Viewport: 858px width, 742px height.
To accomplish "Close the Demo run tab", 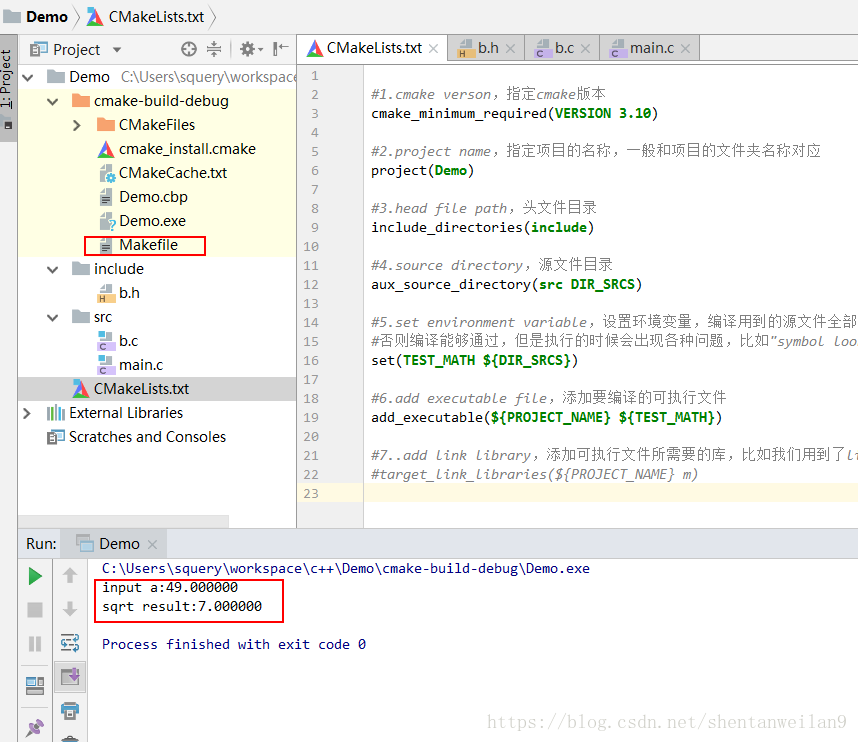I will [152, 544].
